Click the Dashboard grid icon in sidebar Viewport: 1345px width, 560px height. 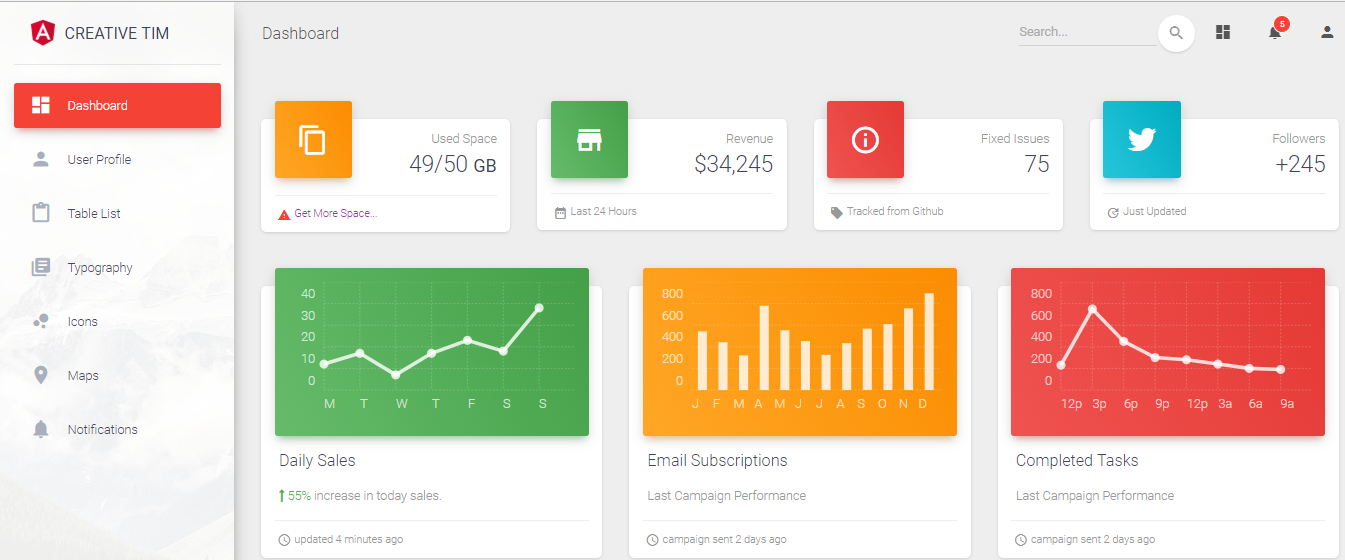[41, 105]
